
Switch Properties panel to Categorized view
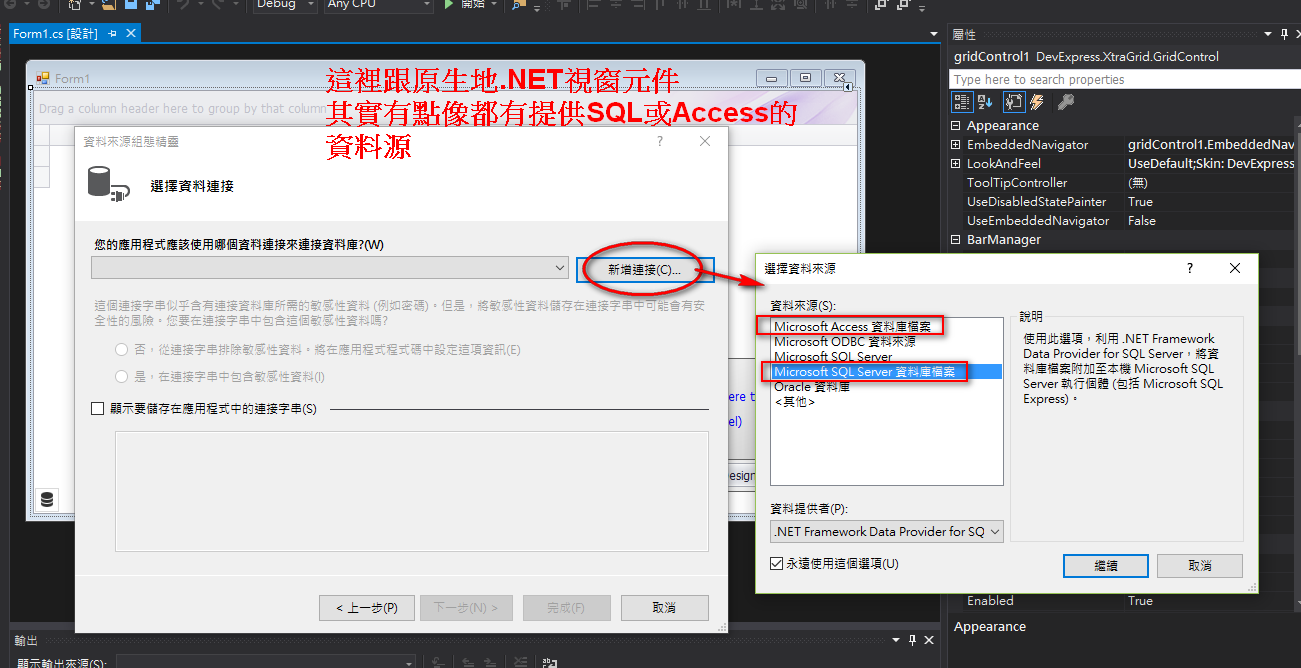[x=962, y=102]
